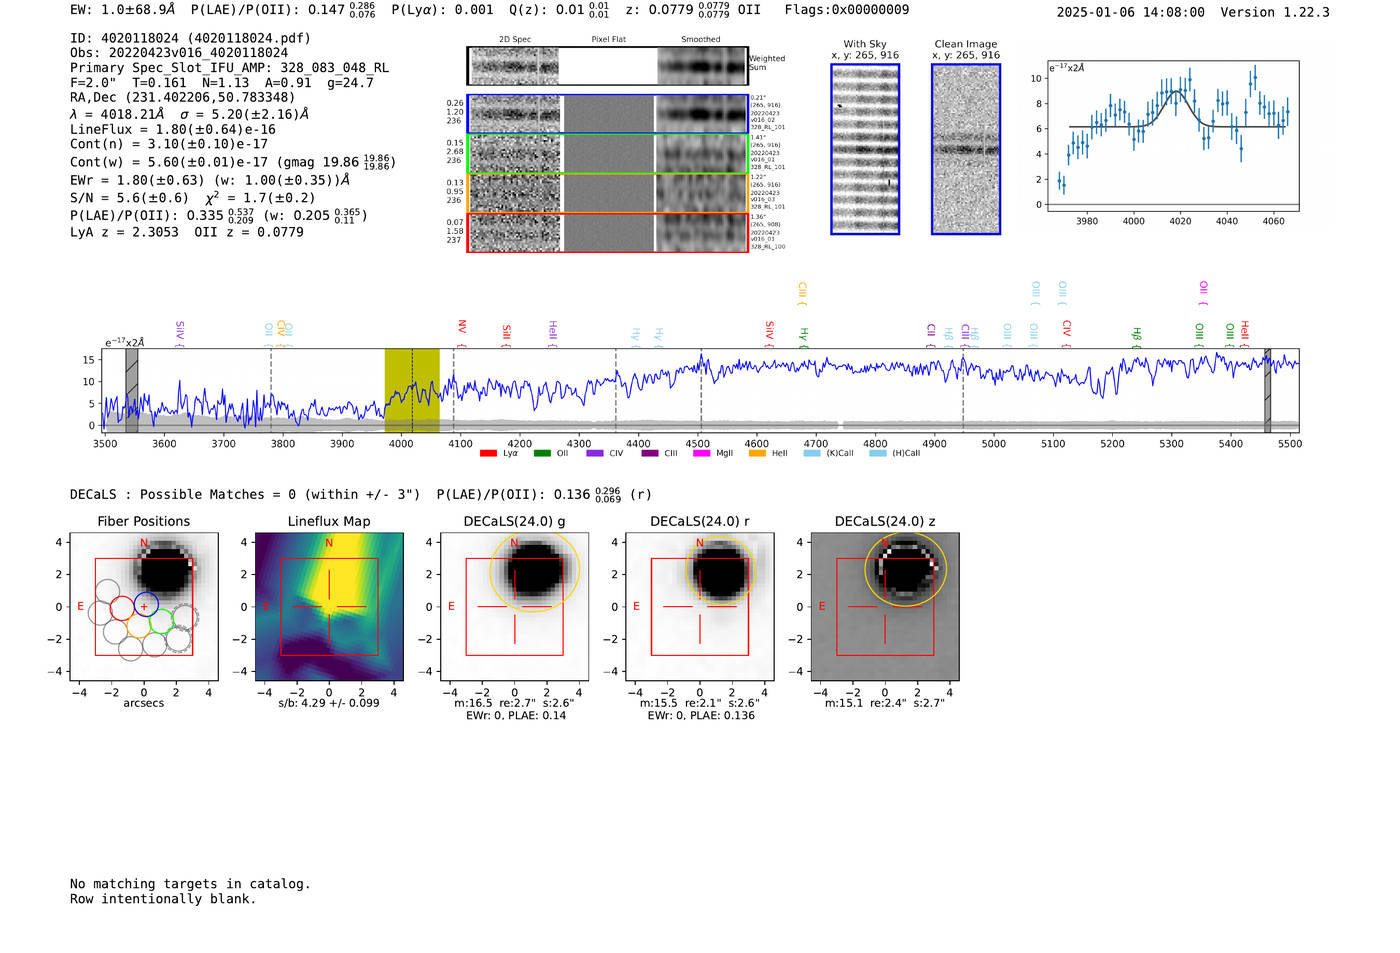1400x953 pixels.
Task: Click the blue fiber circle in Fiber Positions
Action: coord(146,605)
